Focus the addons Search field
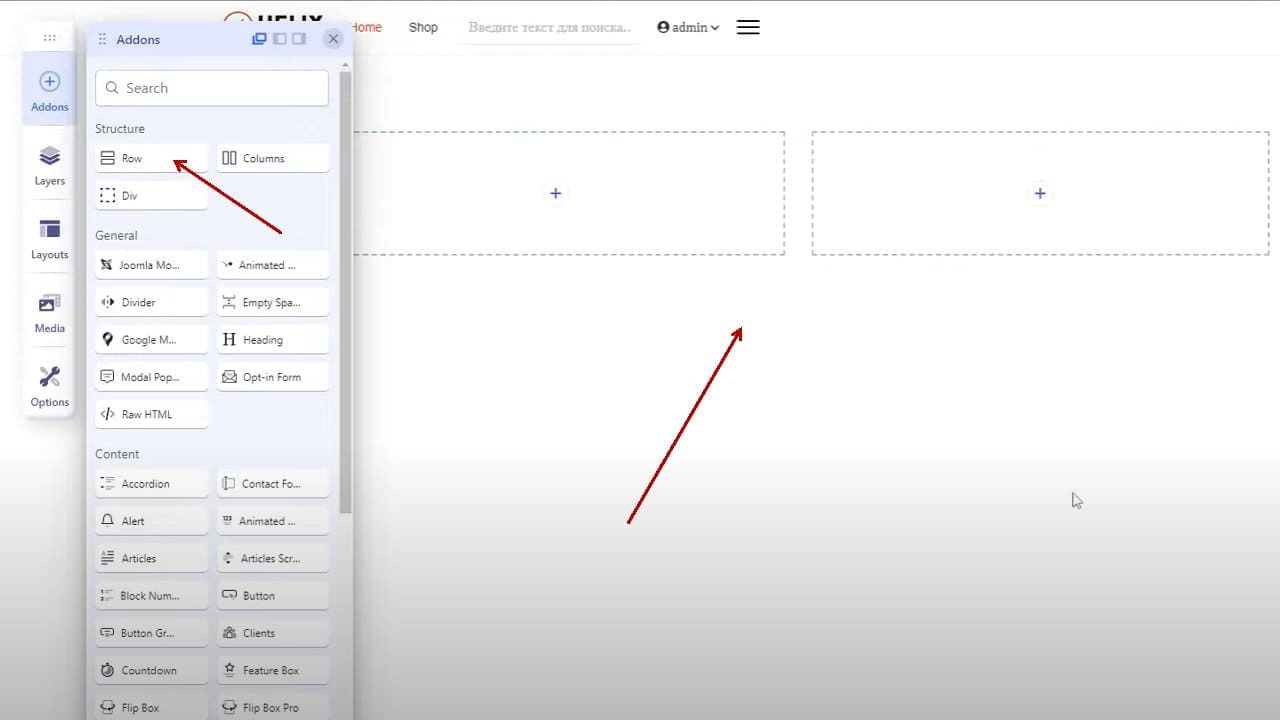Viewport: 1280px width, 720px height. (x=212, y=88)
